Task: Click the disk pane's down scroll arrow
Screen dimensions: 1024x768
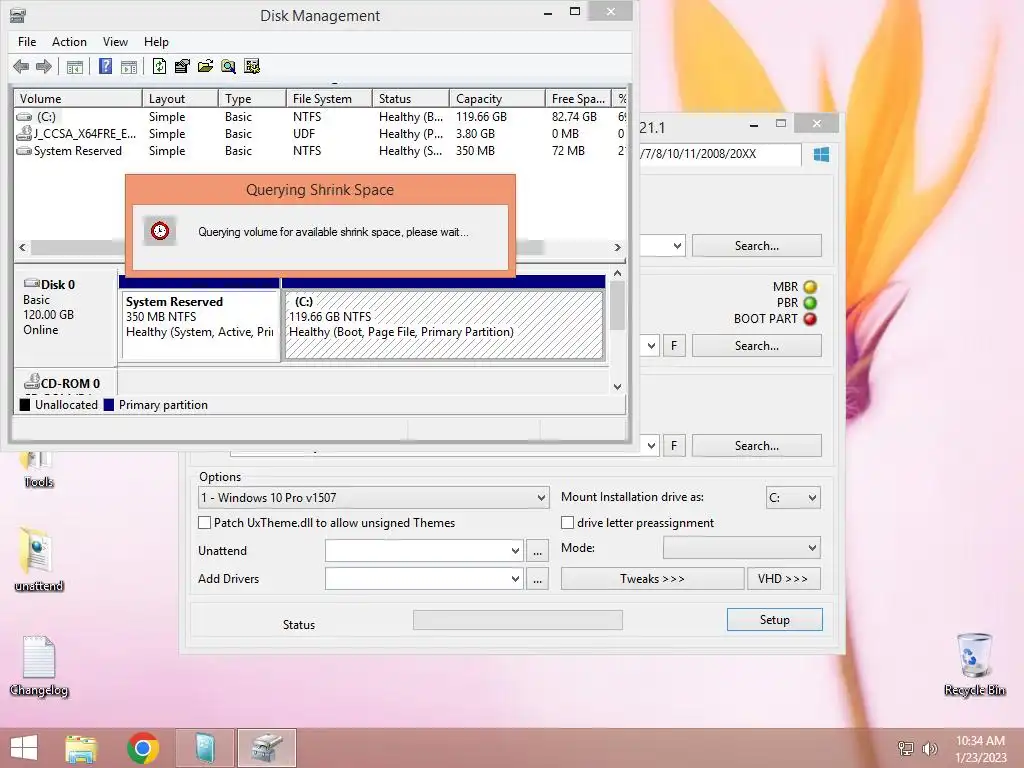Action: pyautogui.click(x=617, y=387)
